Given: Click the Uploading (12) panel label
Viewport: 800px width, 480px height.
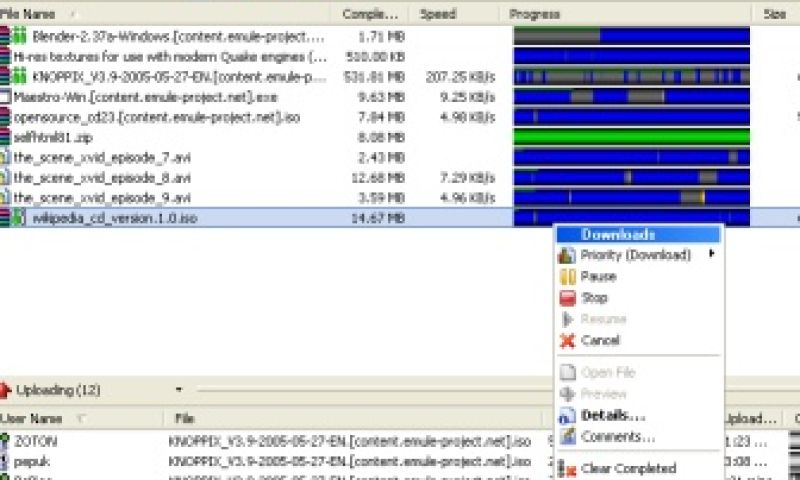Looking at the screenshot, I should click(x=58, y=390).
